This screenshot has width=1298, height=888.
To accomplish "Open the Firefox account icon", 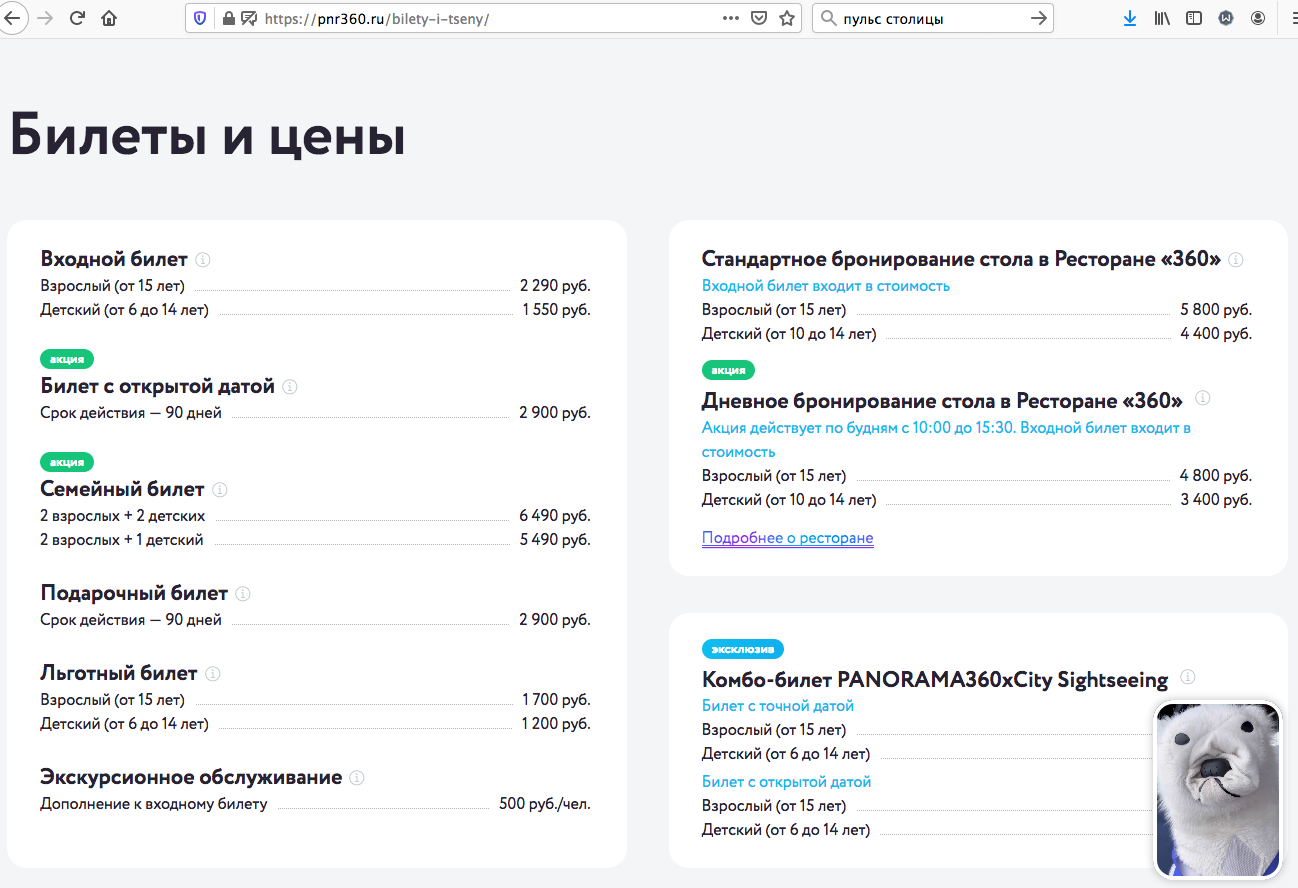I will tap(1257, 18).
